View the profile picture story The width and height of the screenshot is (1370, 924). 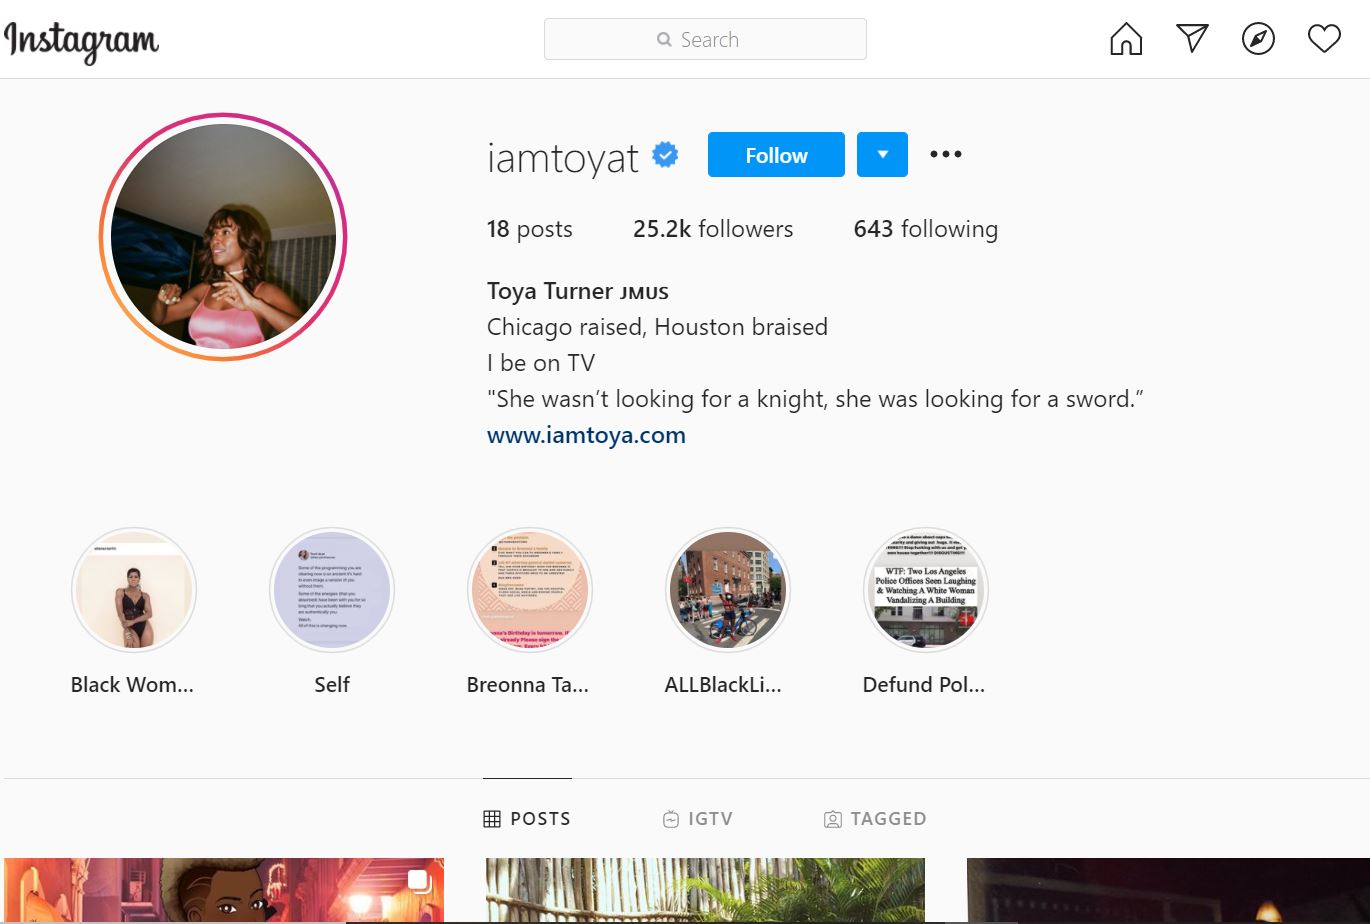223,237
